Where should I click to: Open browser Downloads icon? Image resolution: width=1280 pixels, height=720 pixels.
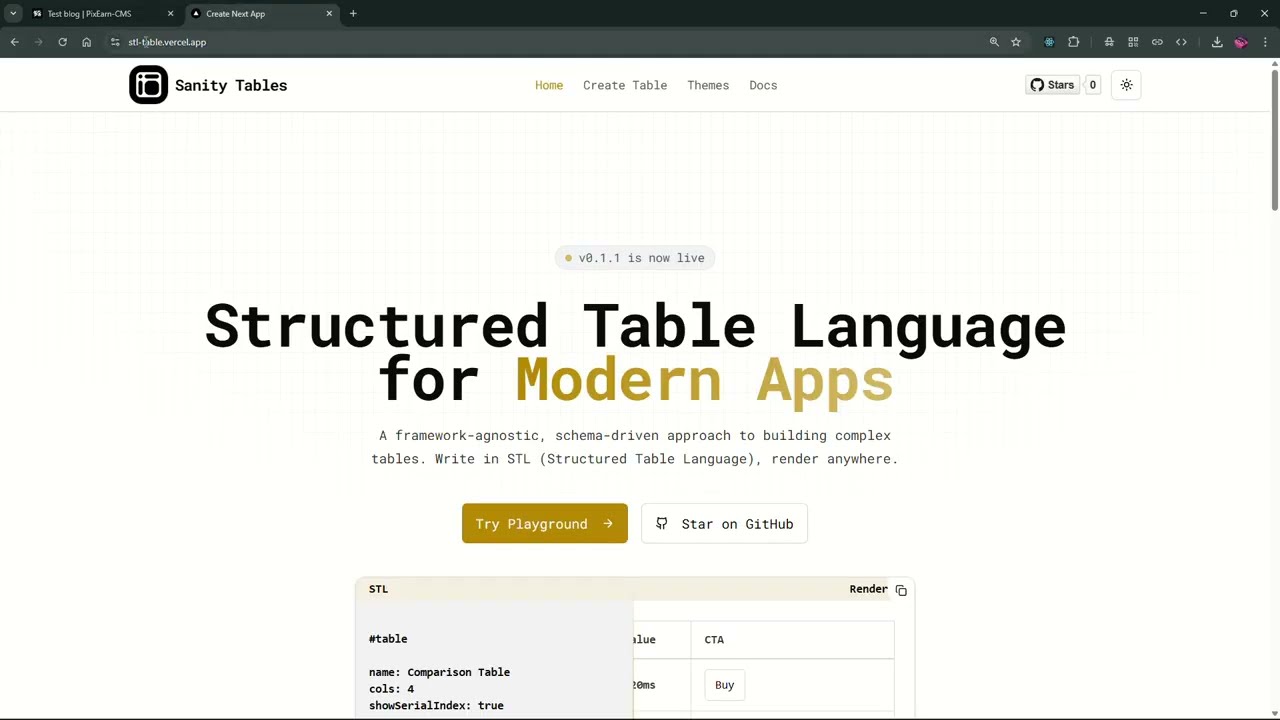[x=1217, y=42]
